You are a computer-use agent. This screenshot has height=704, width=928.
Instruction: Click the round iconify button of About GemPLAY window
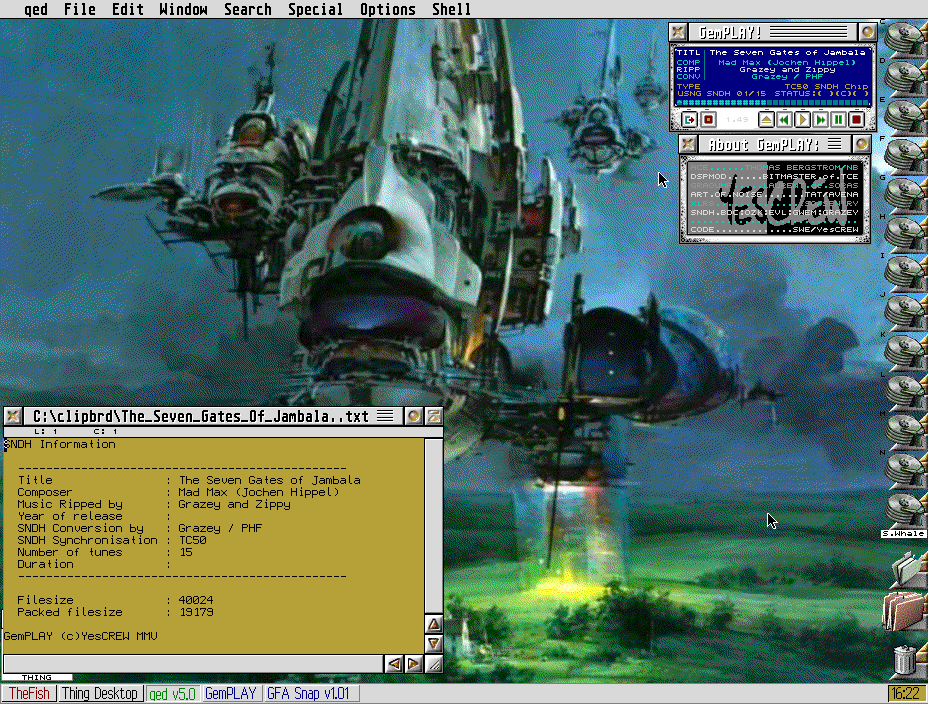coord(862,144)
